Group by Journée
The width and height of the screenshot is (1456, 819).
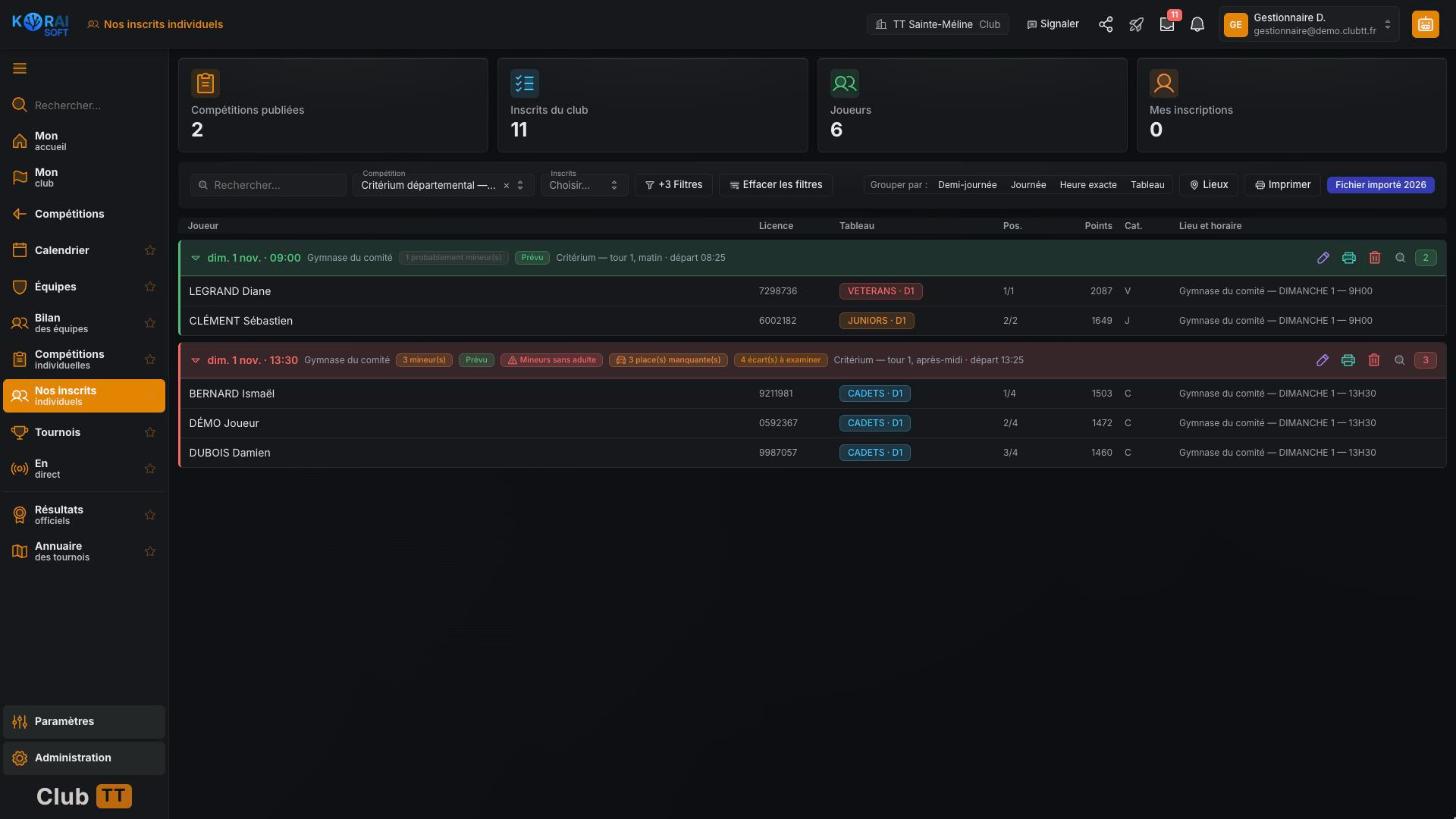coord(1028,185)
